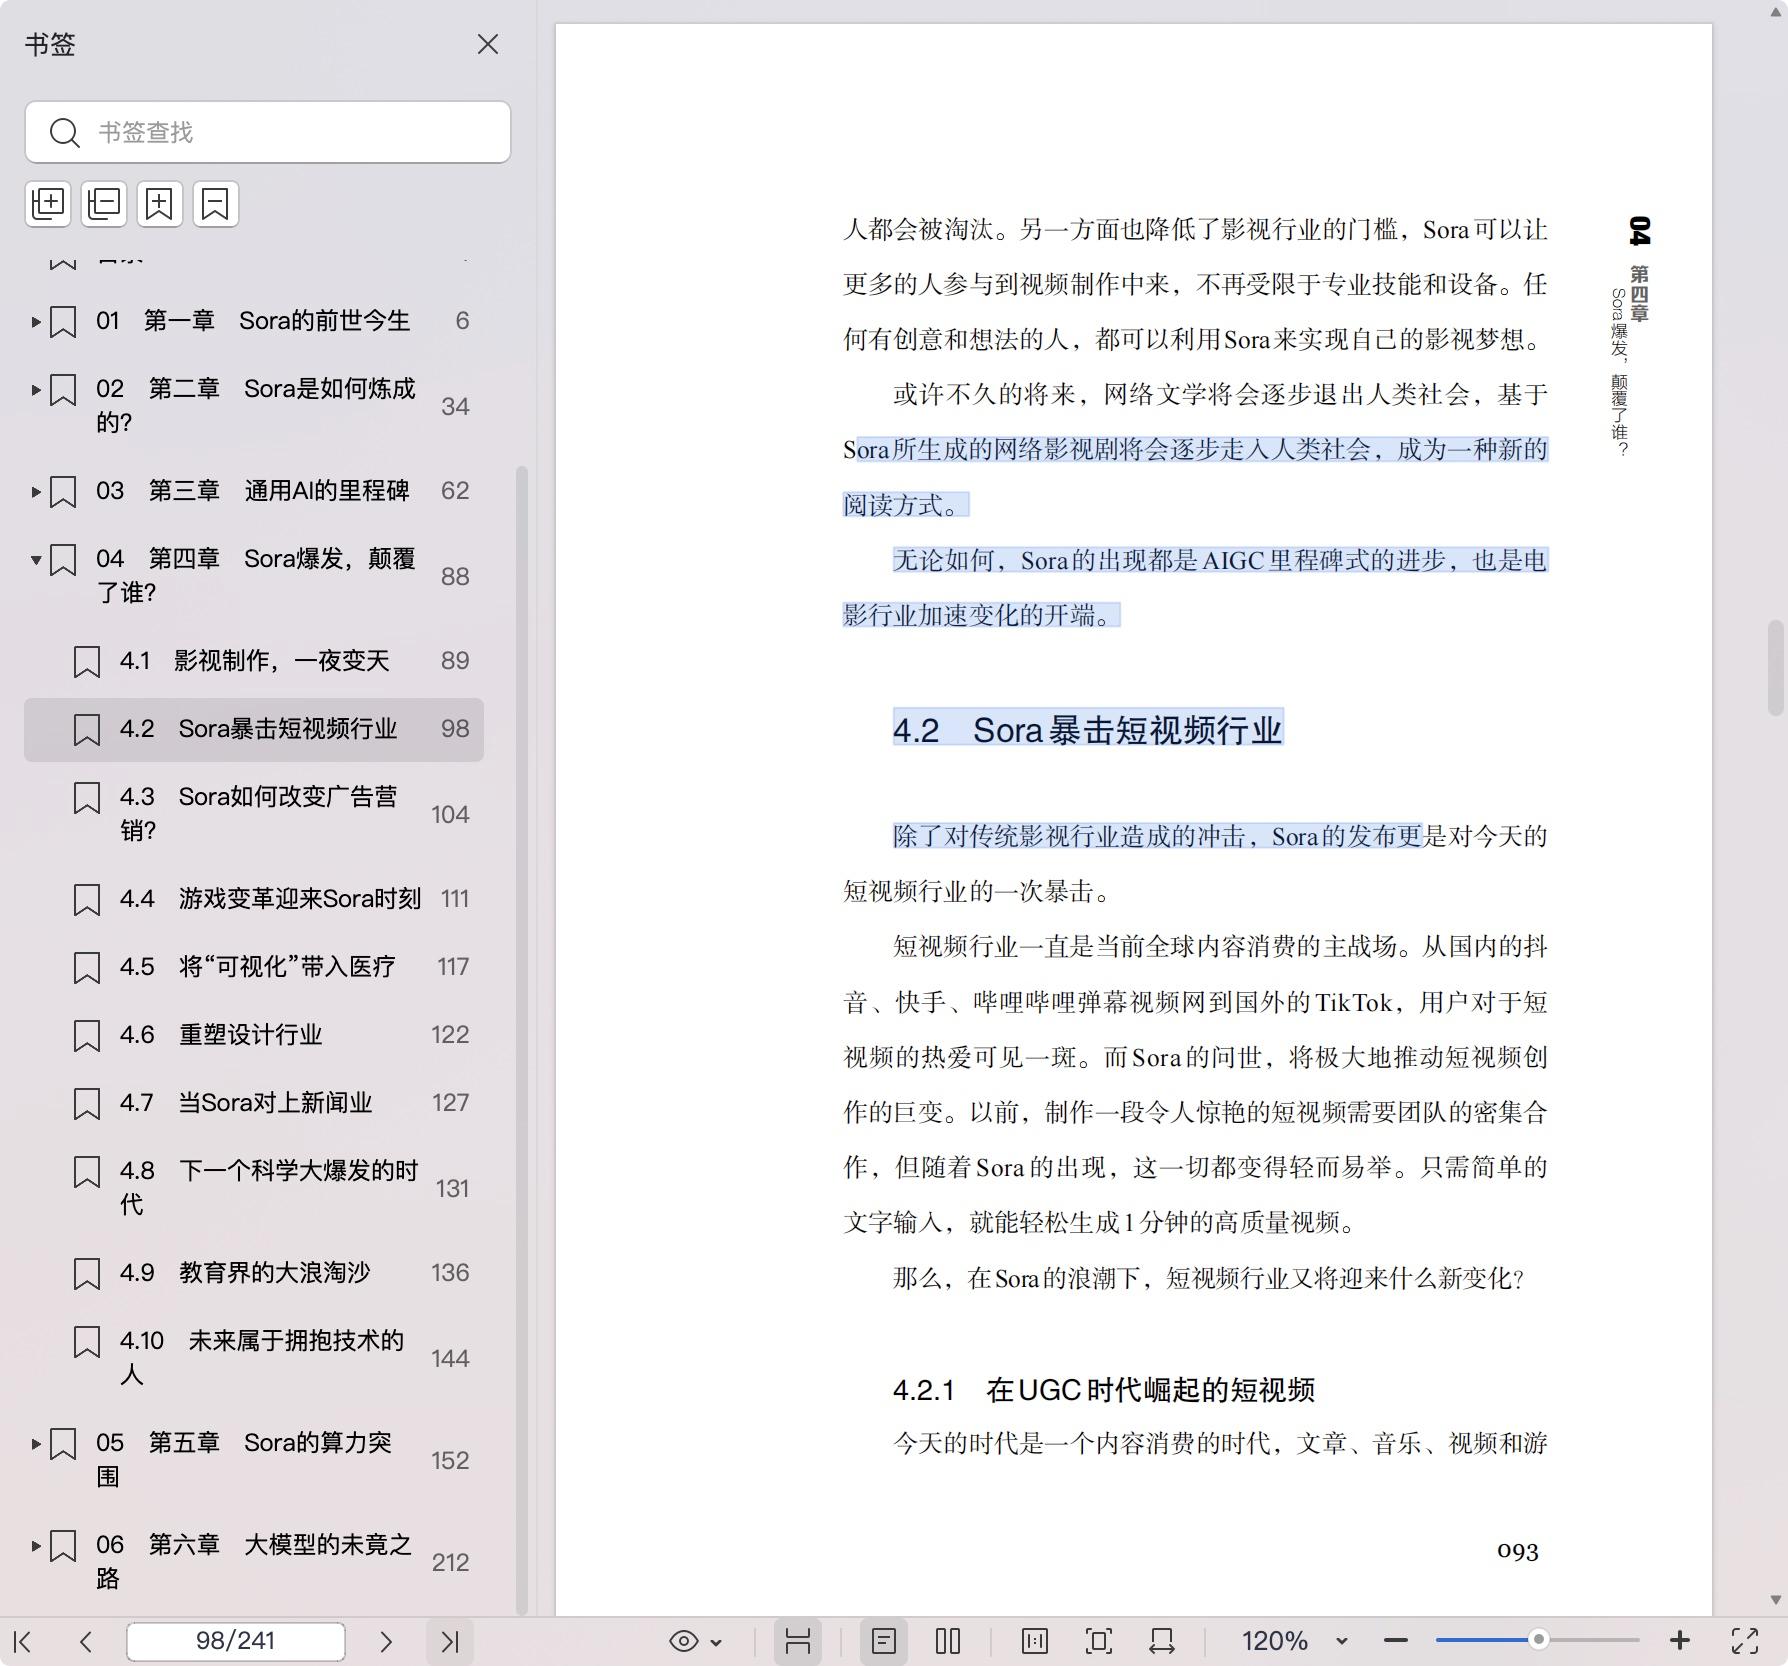
Task: Click bookmark icon beside 05 第五章
Action: [63, 1444]
